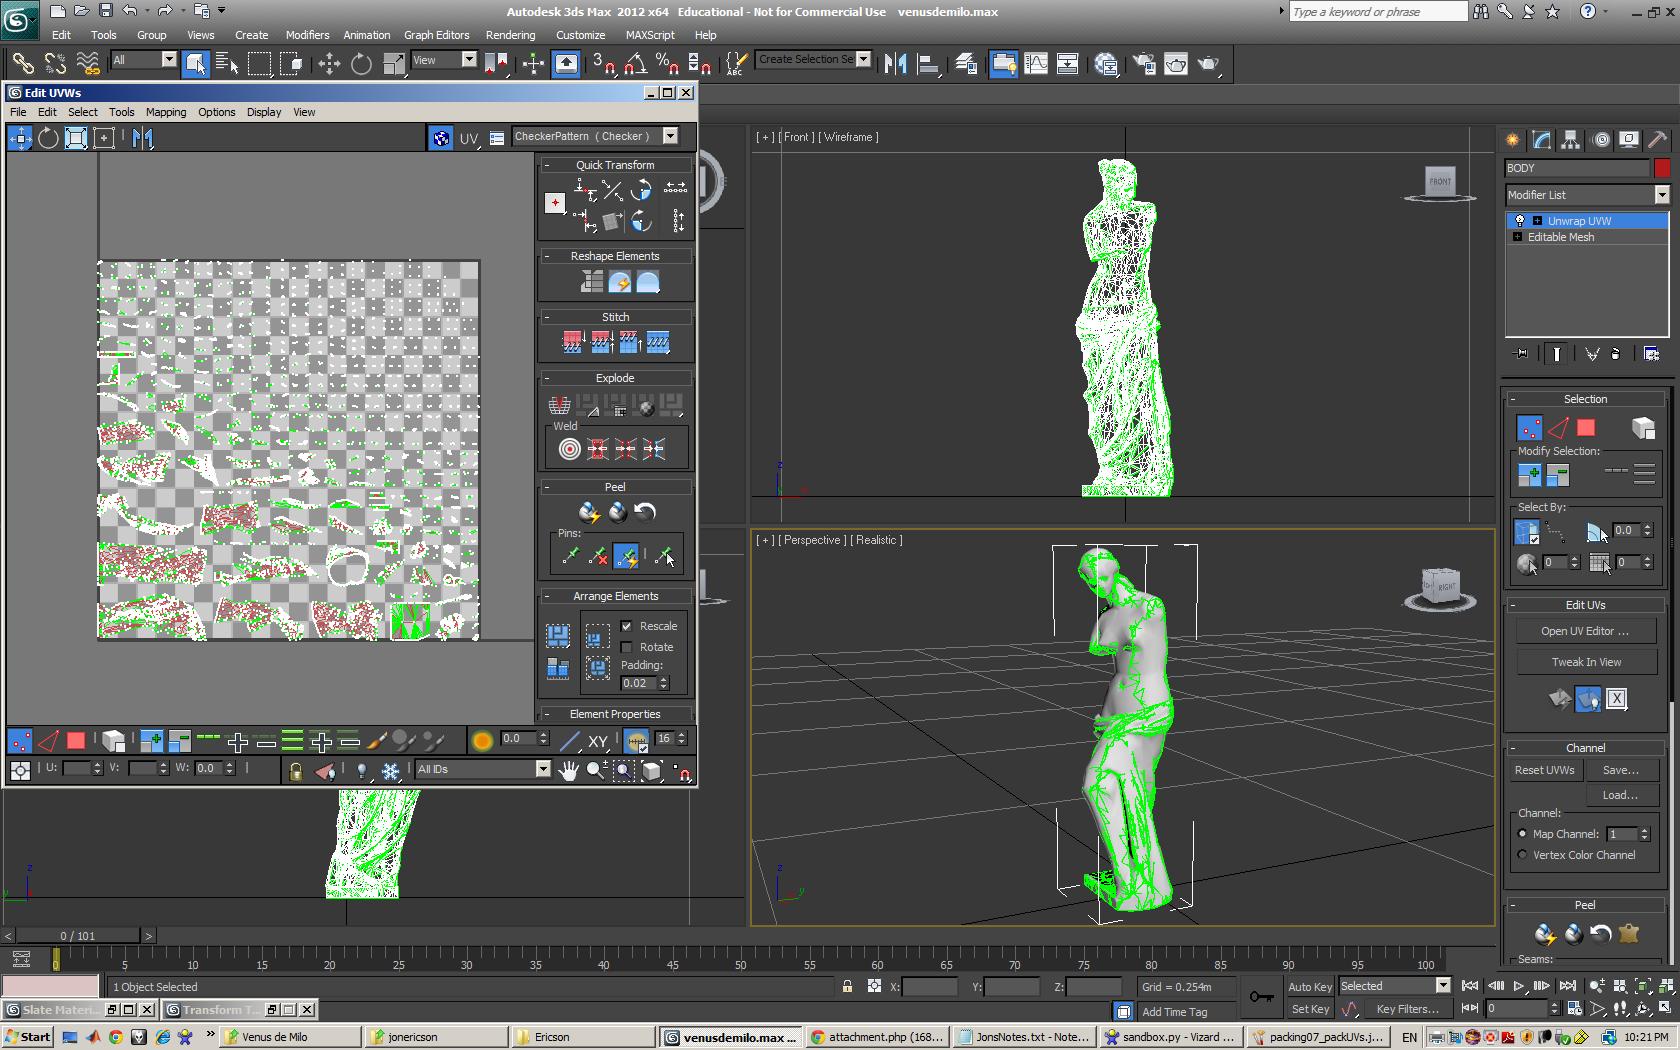This screenshot has width=1680, height=1050.
Task: Open the Graph Editors menu
Action: (436, 35)
